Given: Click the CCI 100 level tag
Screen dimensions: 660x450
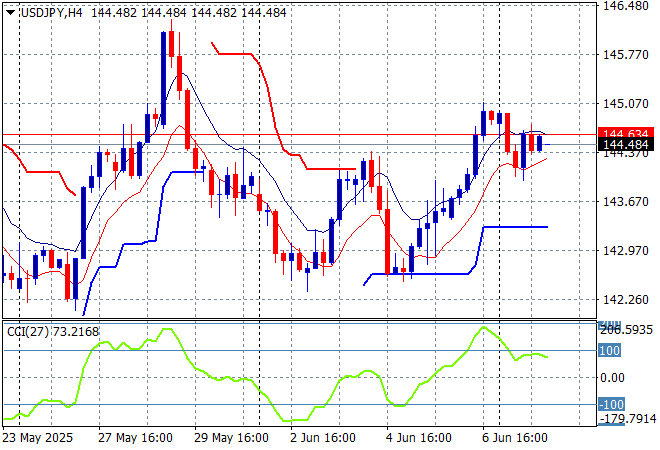Looking at the screenshot, I should [x=611, y=350].
